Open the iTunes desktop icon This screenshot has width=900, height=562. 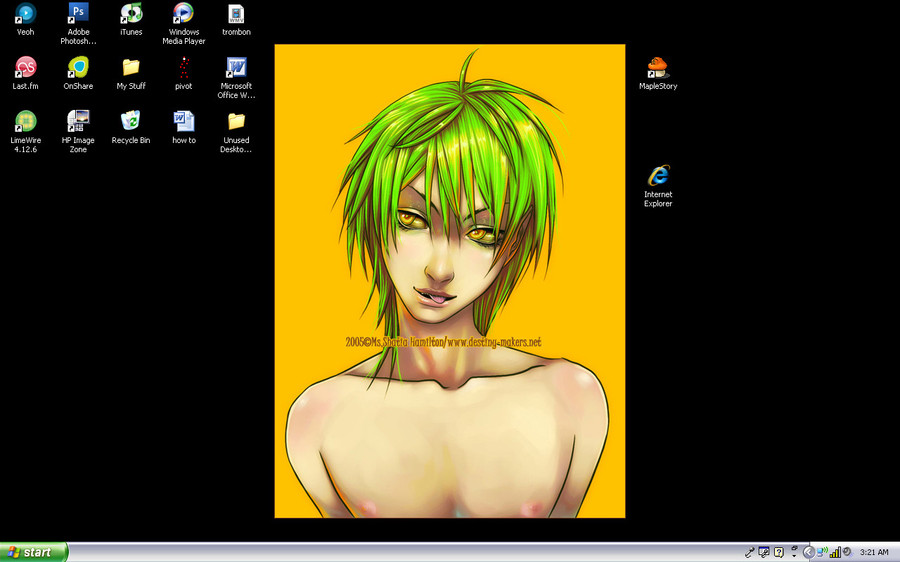131,18
